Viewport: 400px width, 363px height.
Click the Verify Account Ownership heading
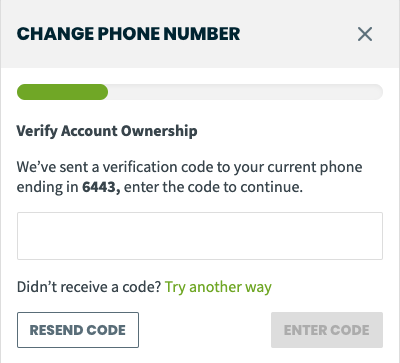coord(107,131)
